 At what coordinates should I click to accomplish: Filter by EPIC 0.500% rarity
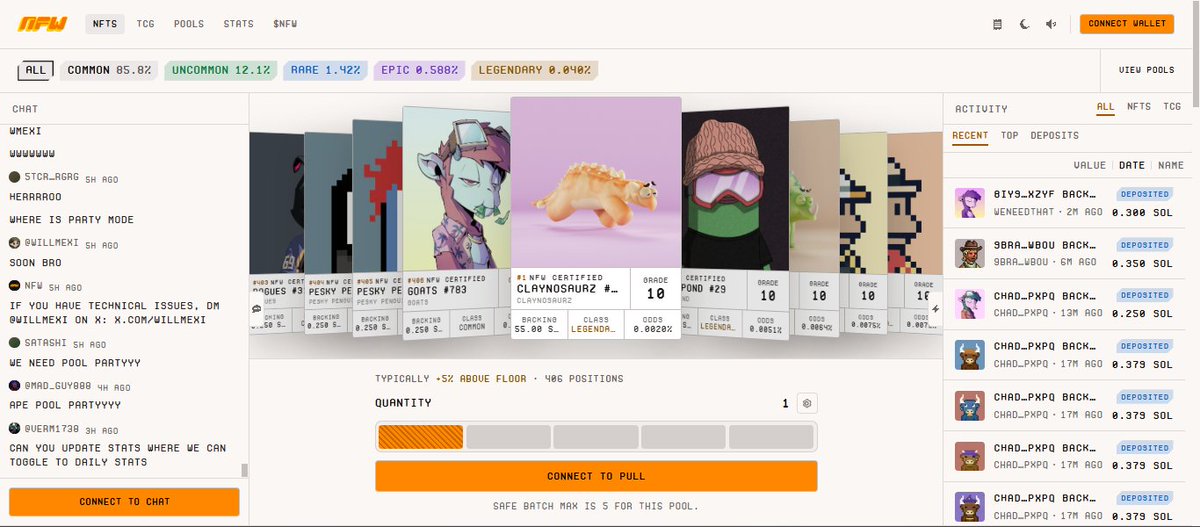(x=419, y=70)
